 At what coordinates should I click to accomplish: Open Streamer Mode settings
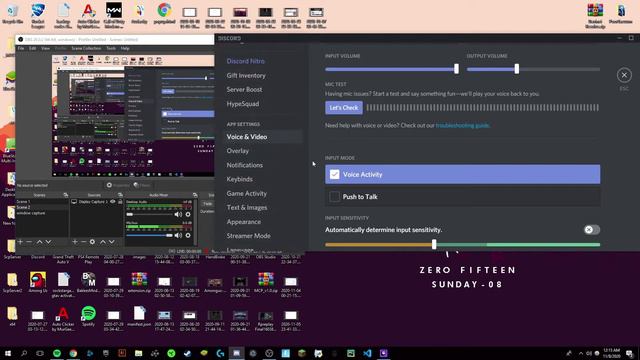248,236
